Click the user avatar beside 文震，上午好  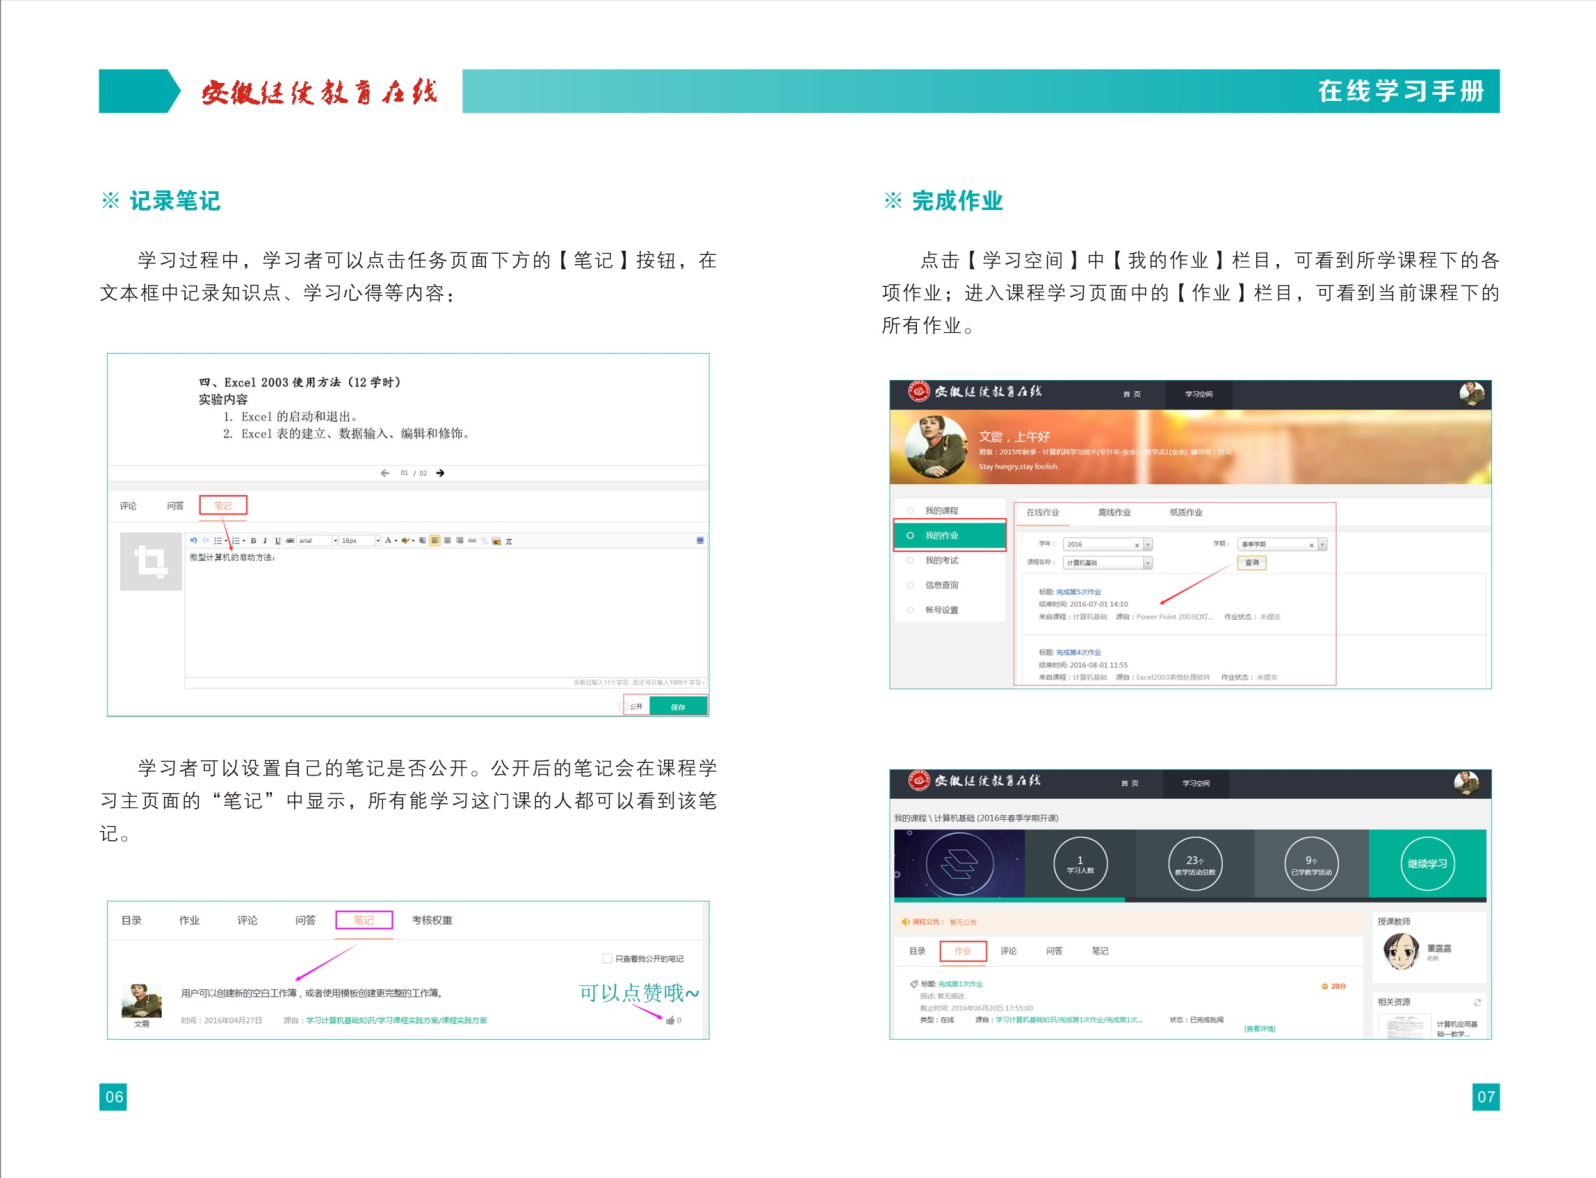(x=936, y=447)
